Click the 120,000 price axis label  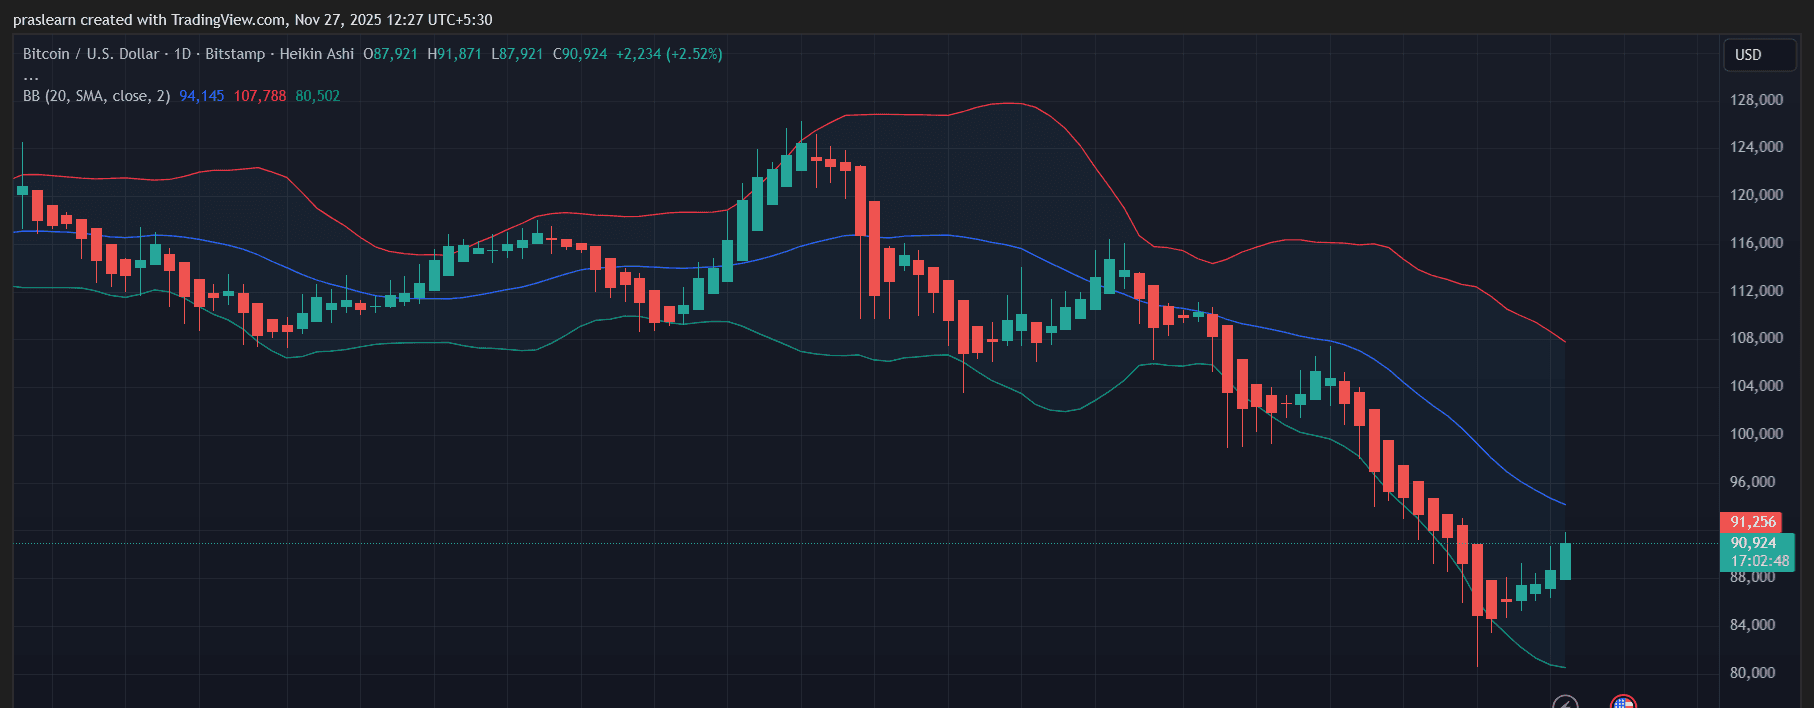[x=1756, y=195]
